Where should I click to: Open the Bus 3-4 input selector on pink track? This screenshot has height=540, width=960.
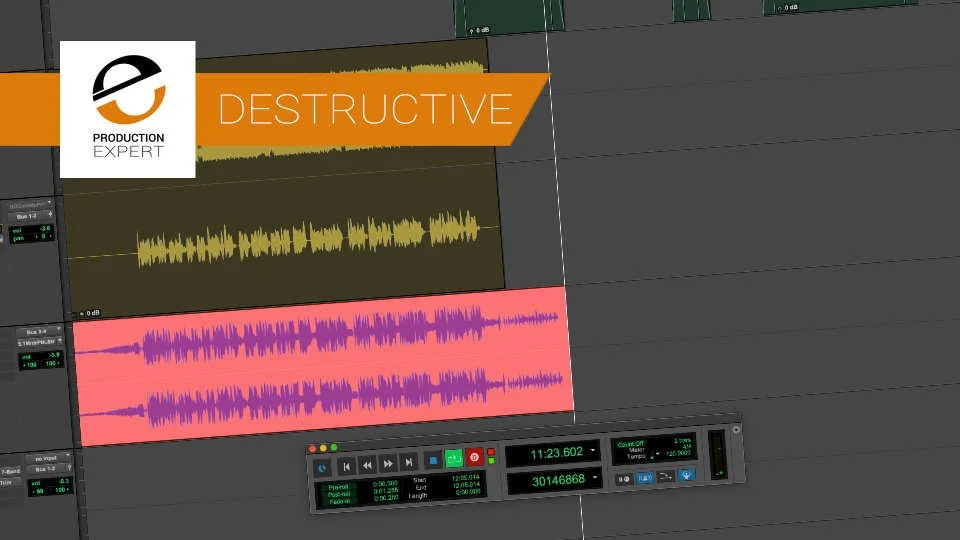click(x=40, y=332)
